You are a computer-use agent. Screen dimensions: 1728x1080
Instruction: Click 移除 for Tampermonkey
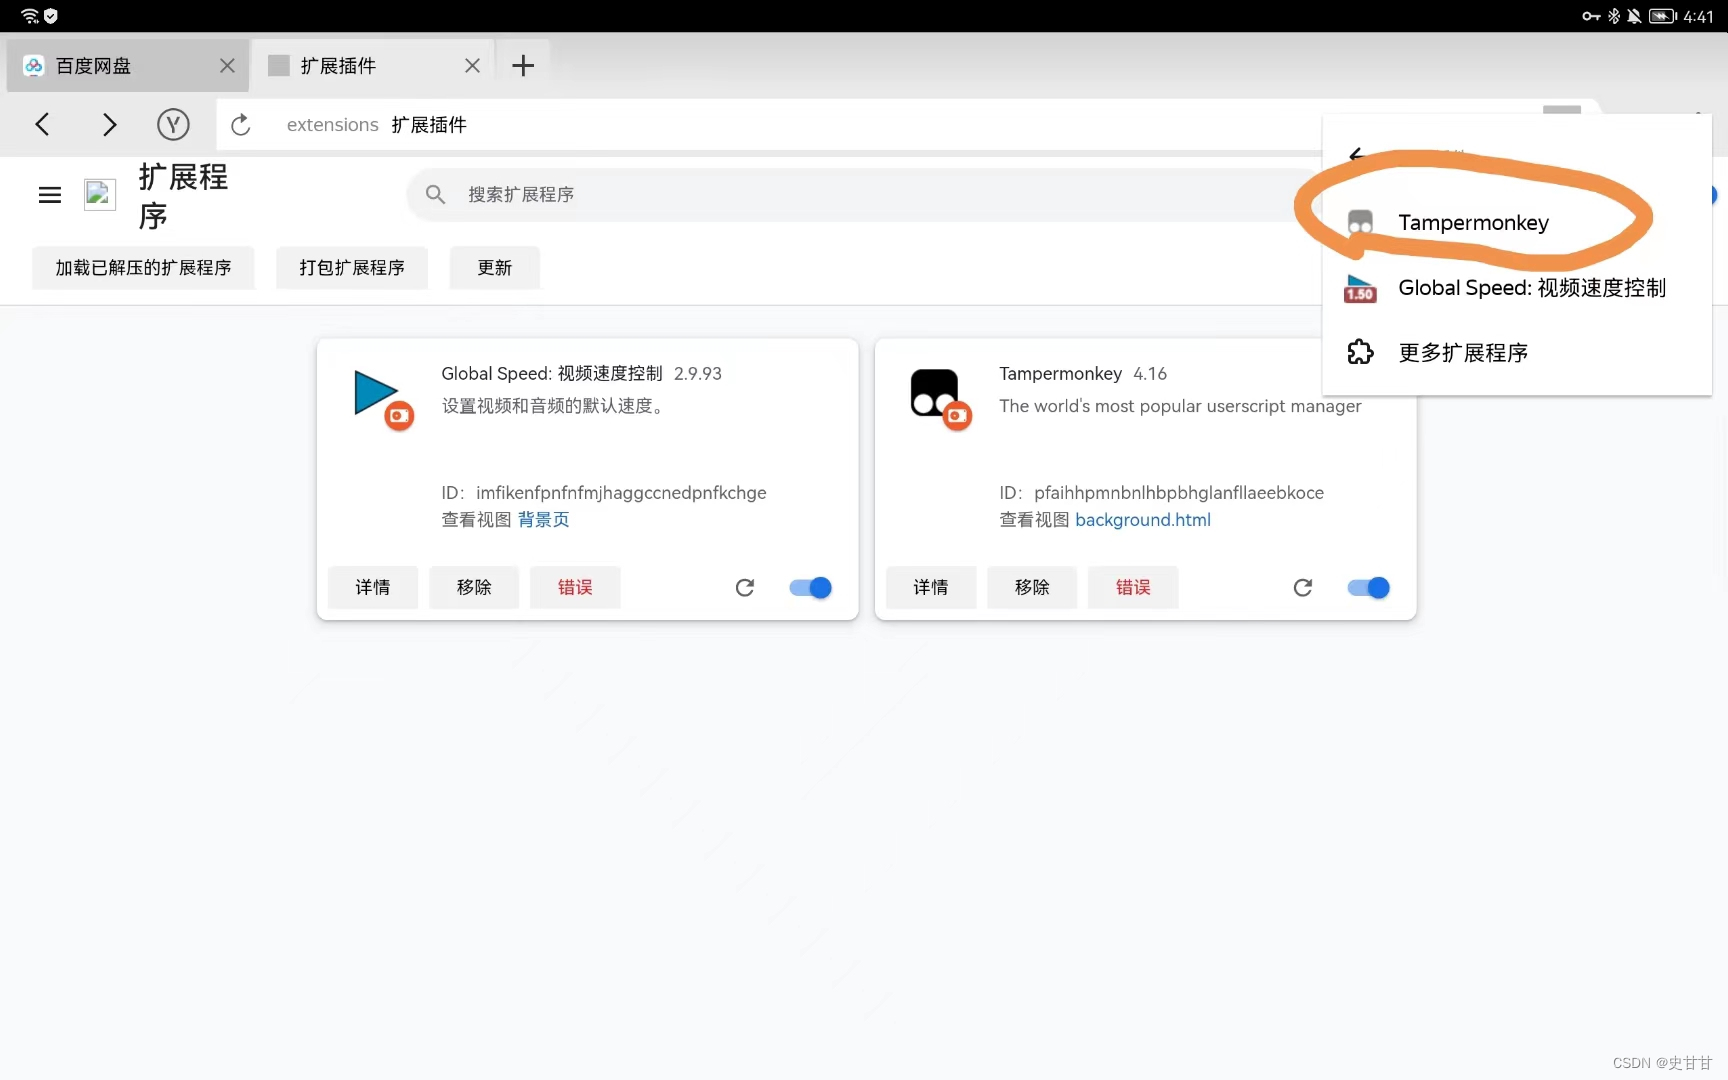(x=1032, y=588)
